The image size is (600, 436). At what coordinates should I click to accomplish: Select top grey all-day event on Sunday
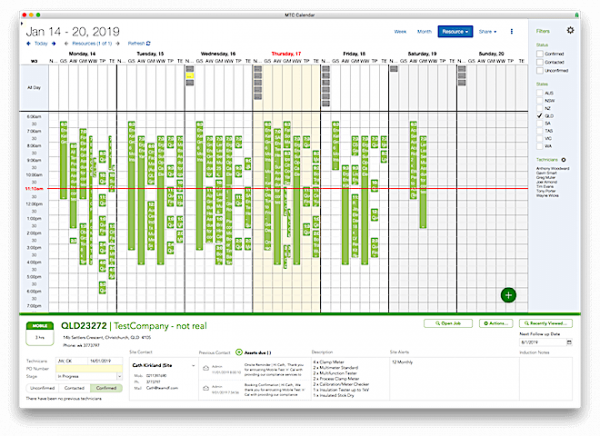click(x=462, y=69)
